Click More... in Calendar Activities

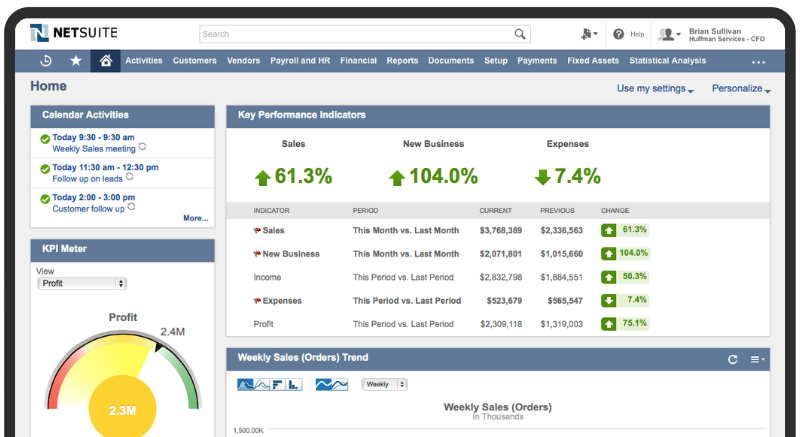(195, 218)
